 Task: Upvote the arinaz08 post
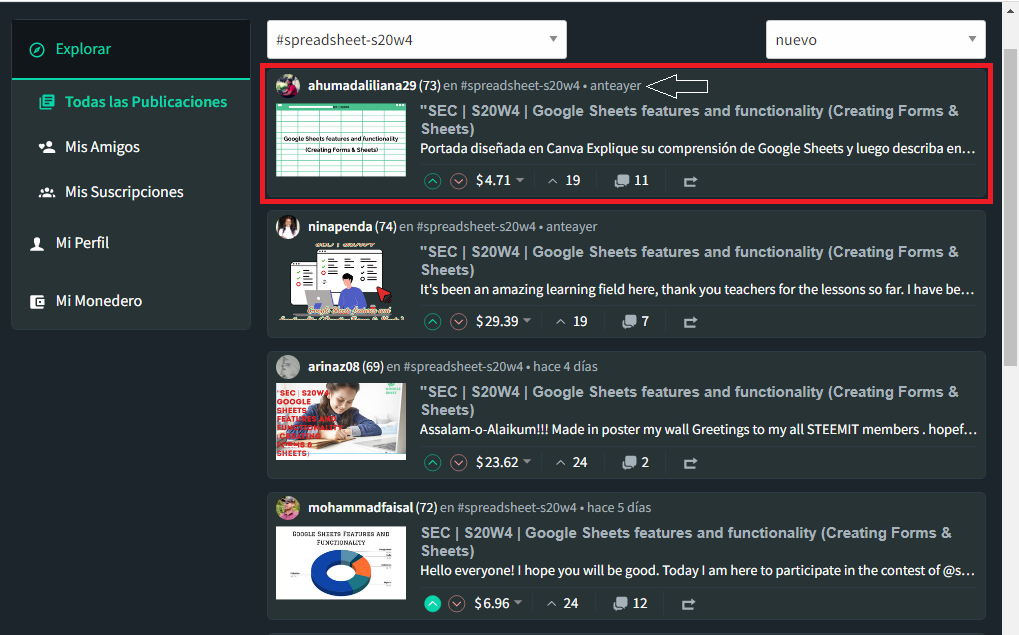pyautogui.click(x=432, y=463)
